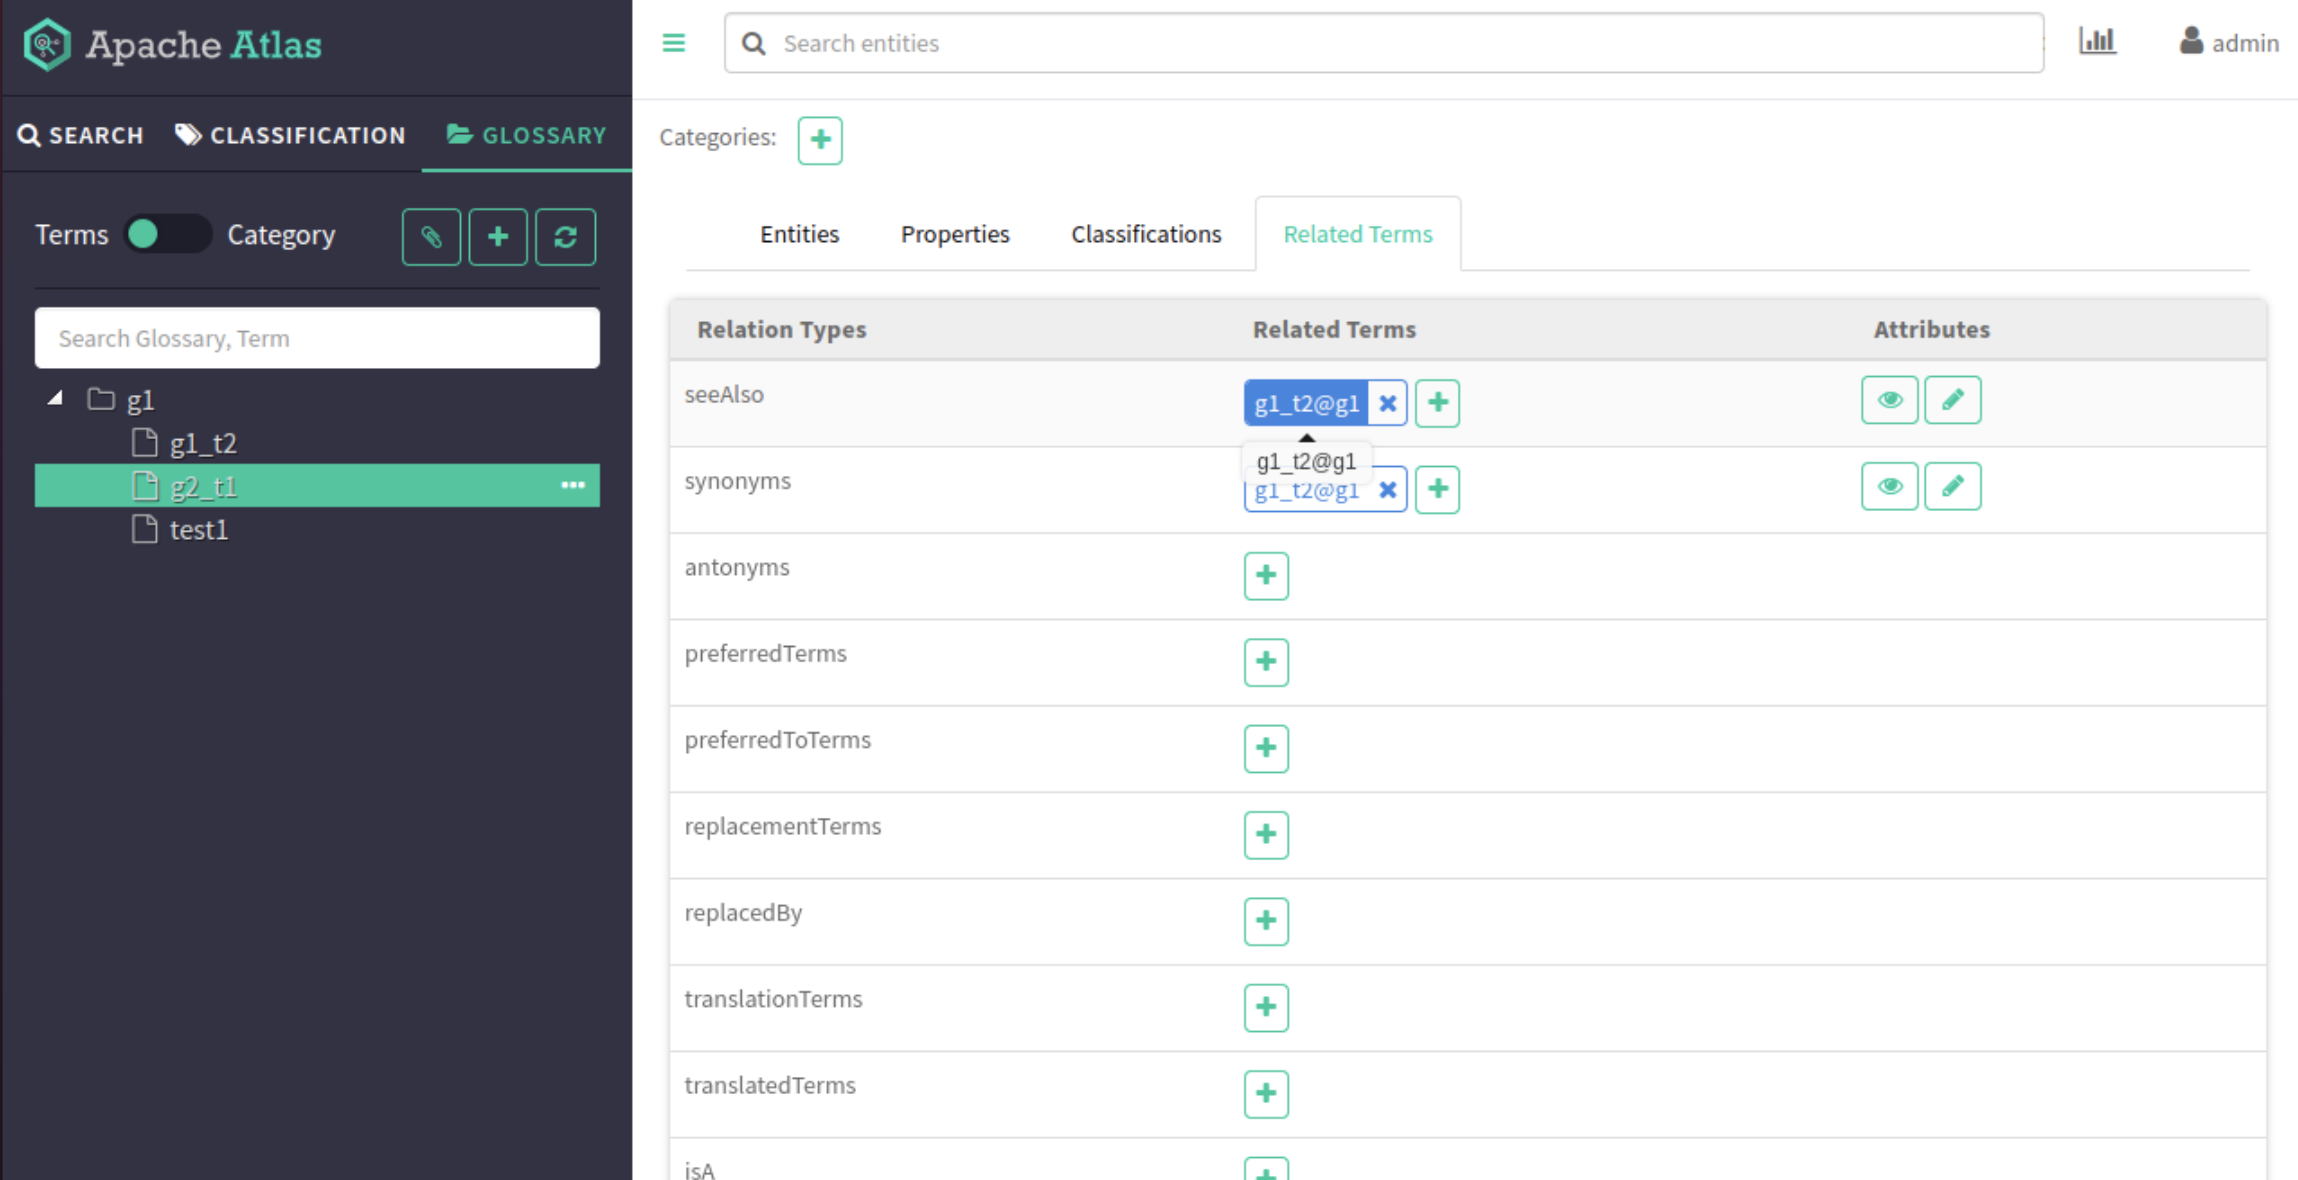Click the glossary attach/link icon button

click(x=431, y=237)
